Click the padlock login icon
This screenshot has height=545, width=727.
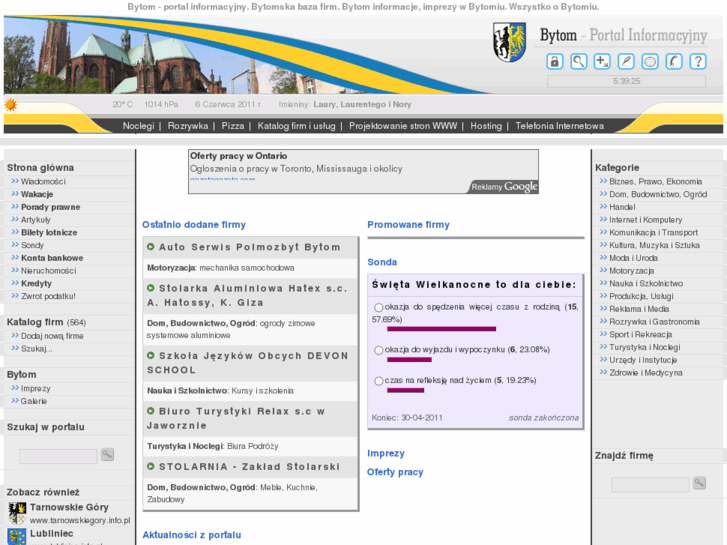(555, 61)
